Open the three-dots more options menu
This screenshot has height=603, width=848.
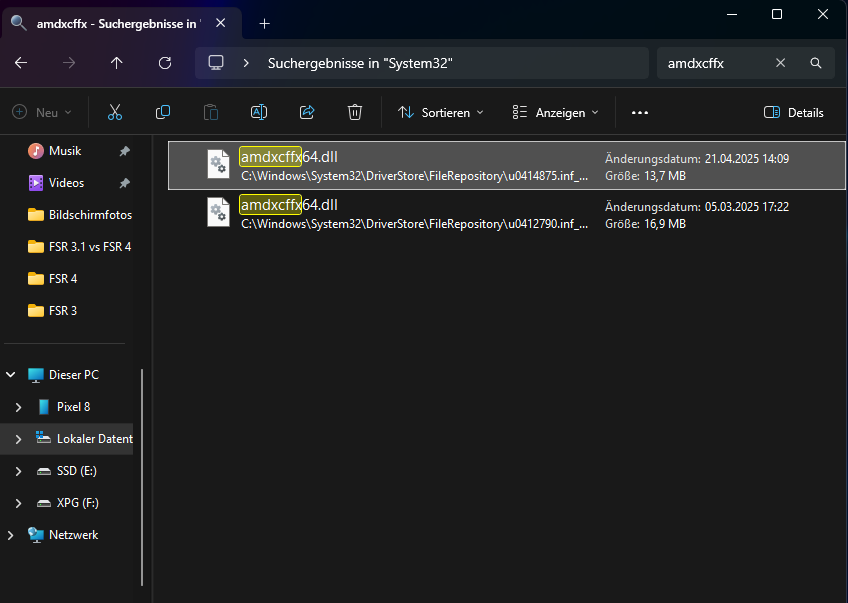coord(640,112)
